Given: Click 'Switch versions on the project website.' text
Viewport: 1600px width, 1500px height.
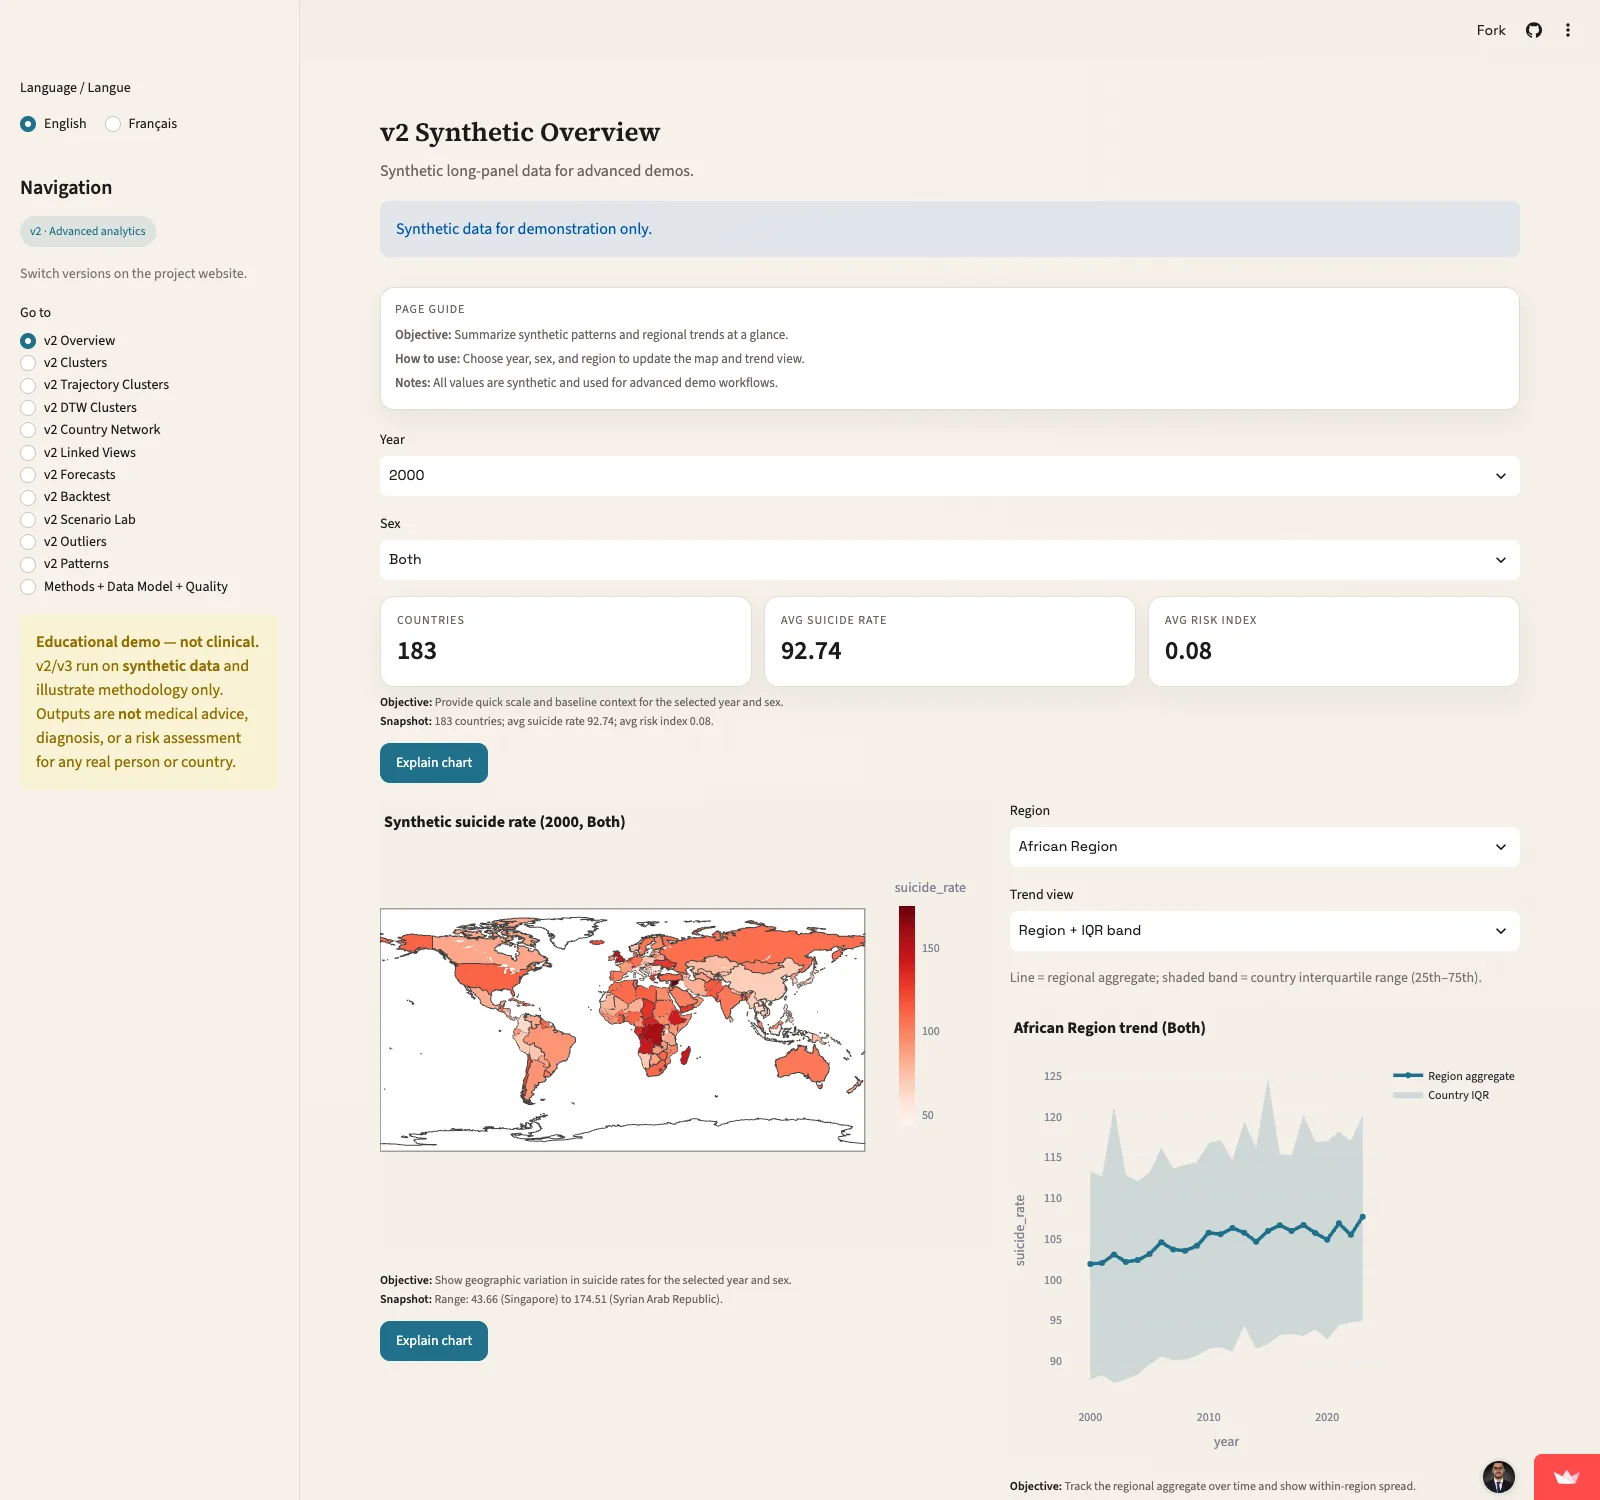Looking at the screenshot, I should 133,274.
